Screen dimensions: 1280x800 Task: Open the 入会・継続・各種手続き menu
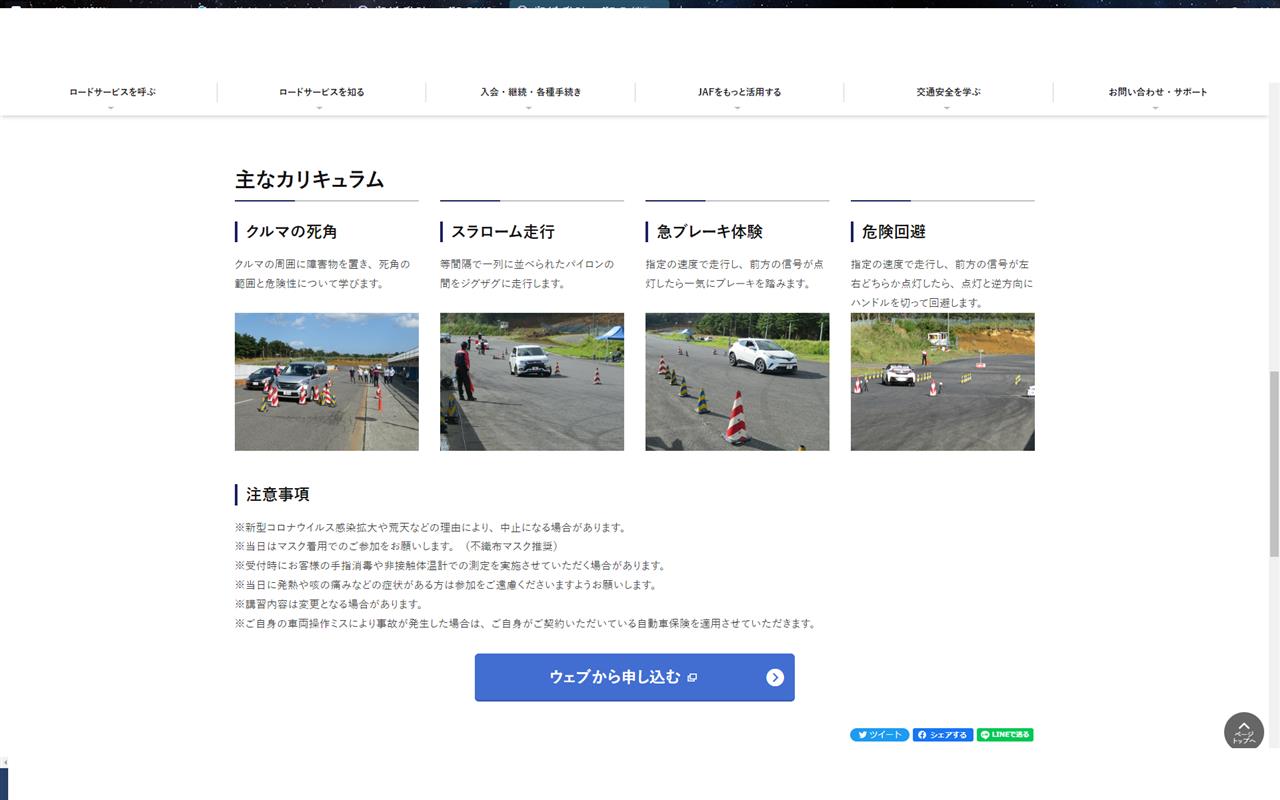530,92
